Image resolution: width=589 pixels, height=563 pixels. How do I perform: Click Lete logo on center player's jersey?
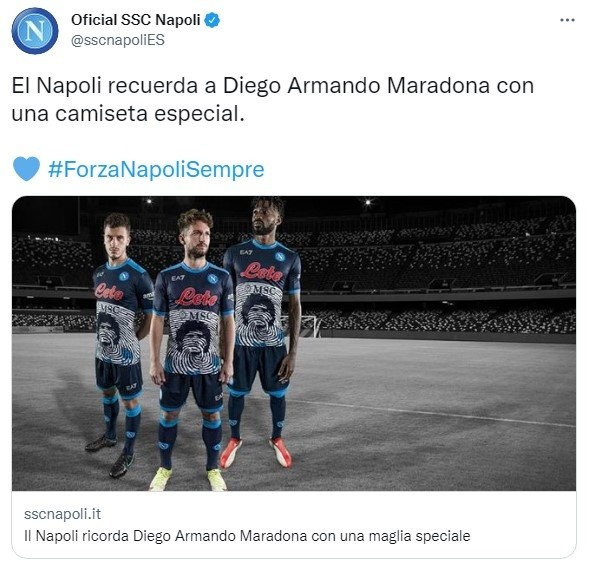tap(196, 297)
